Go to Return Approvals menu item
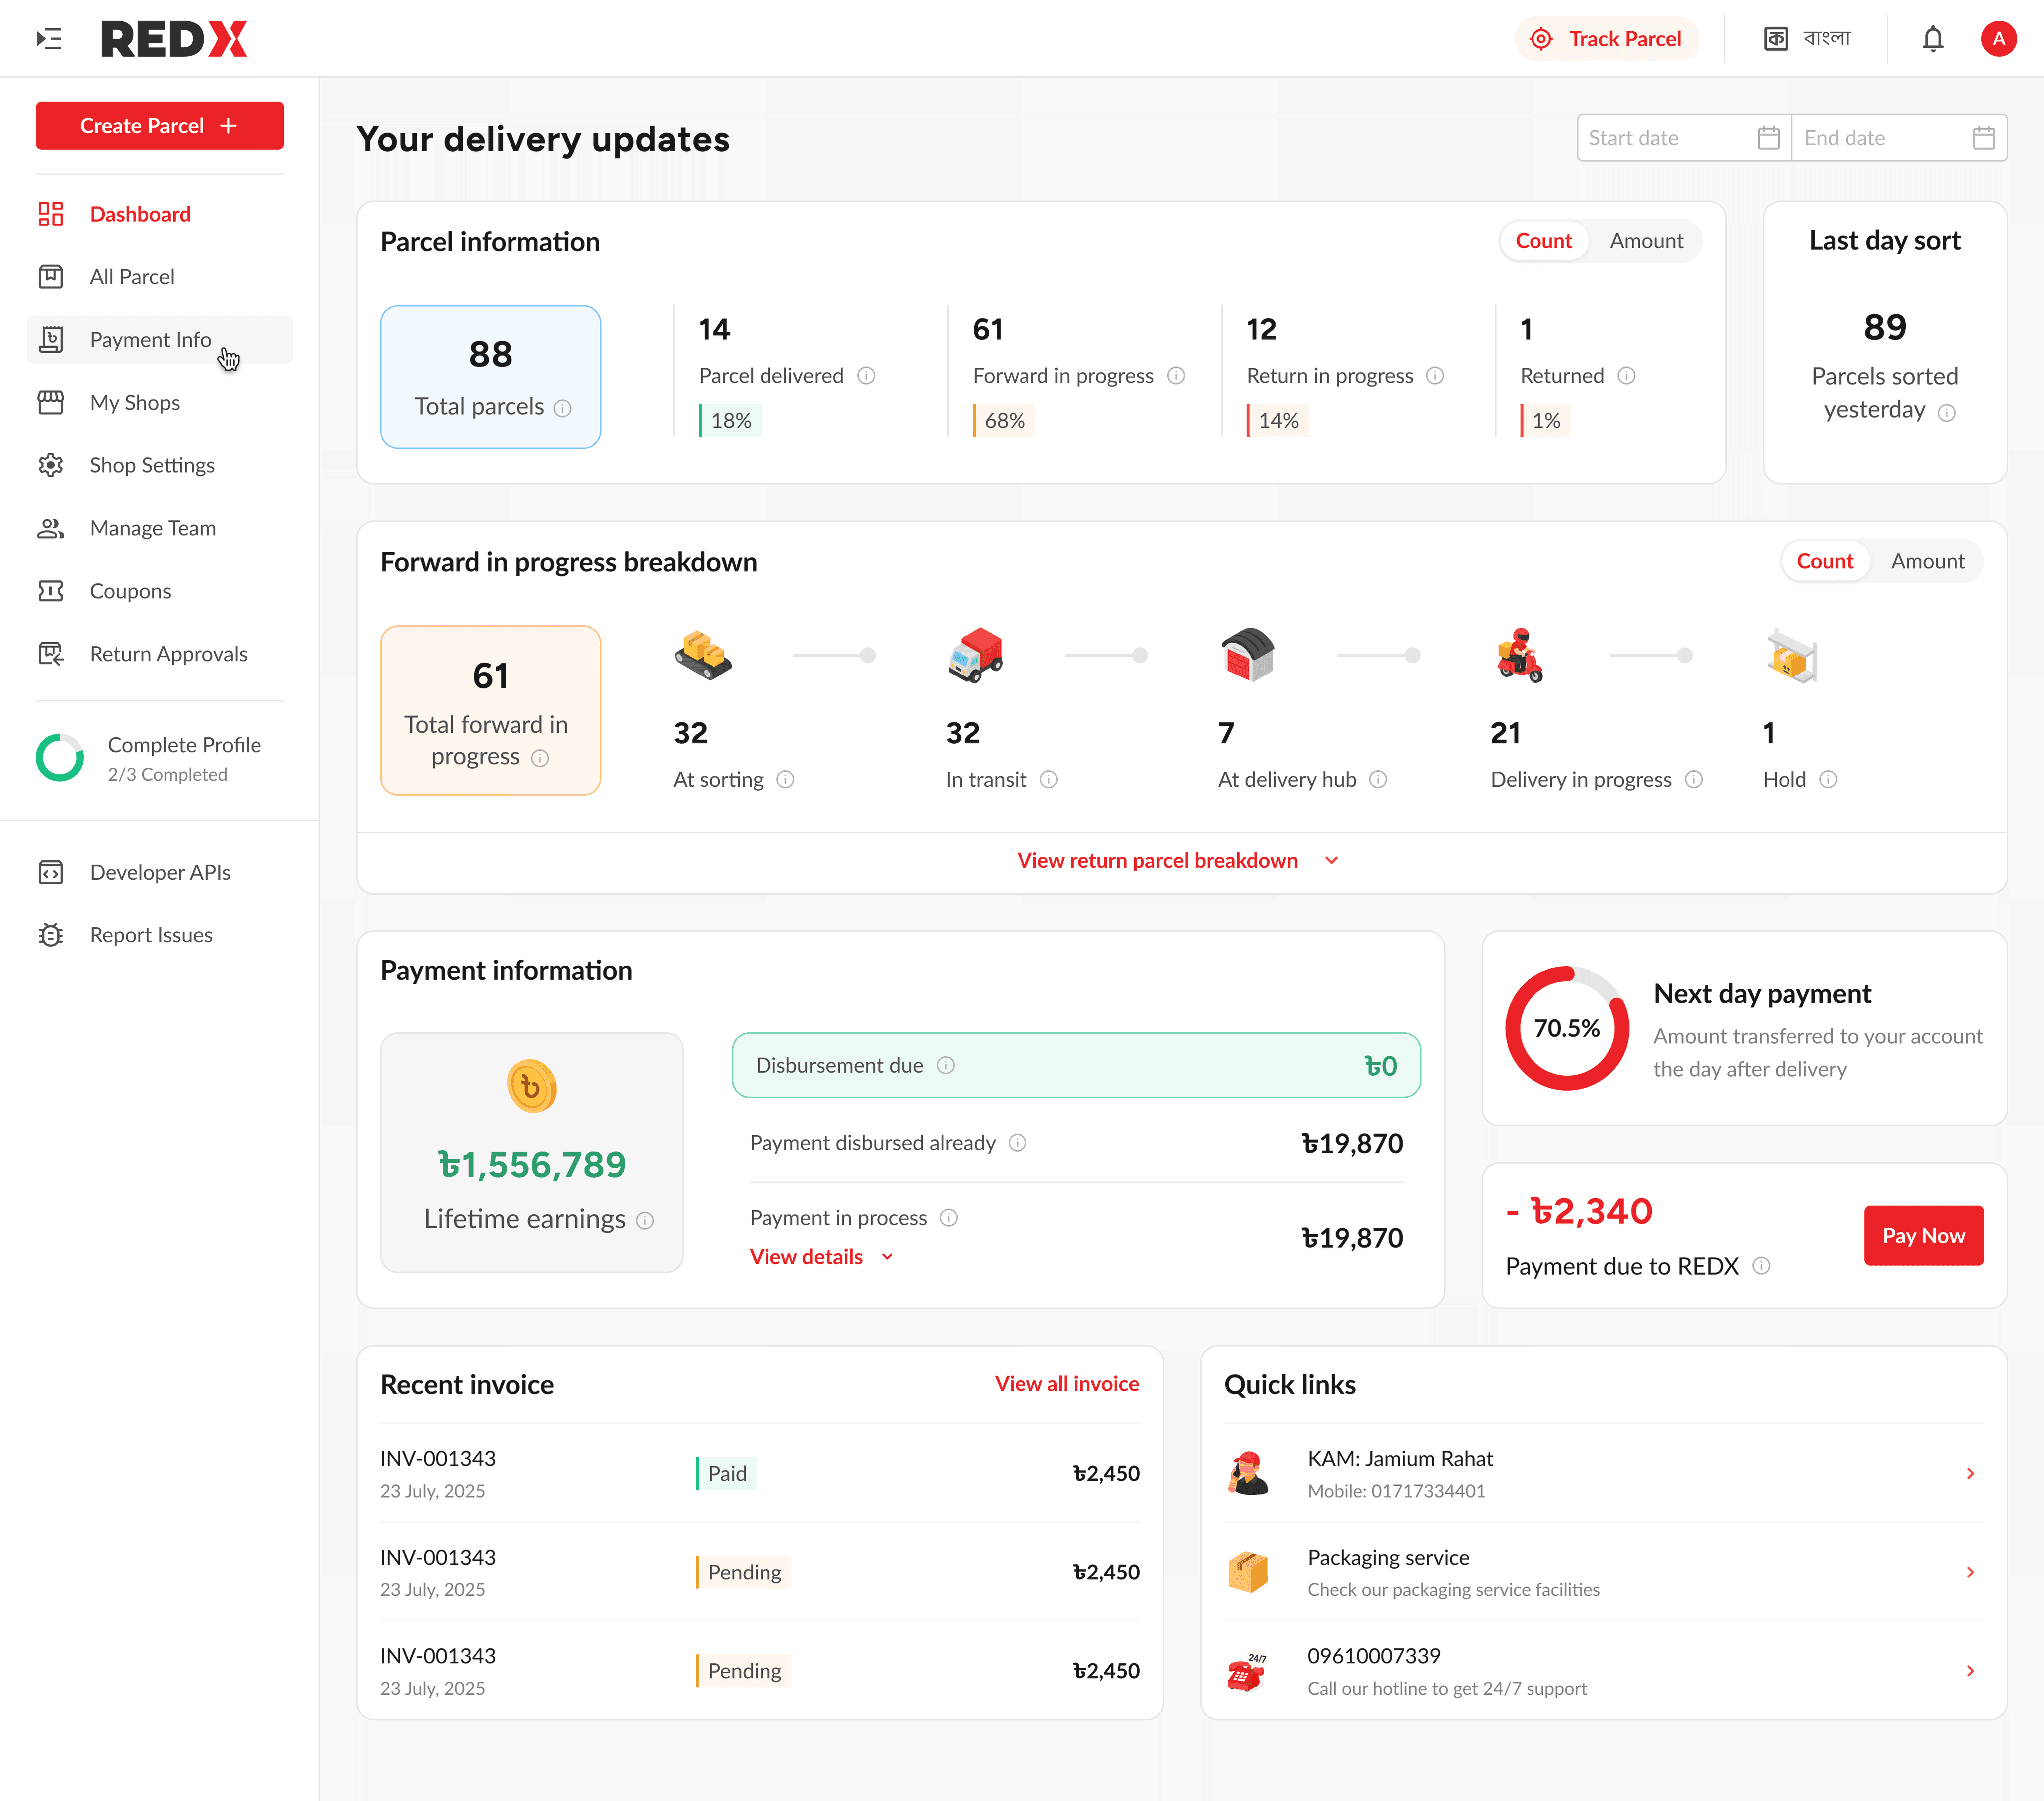This screenshot has height=1801, width=2044. click(168, 654)
